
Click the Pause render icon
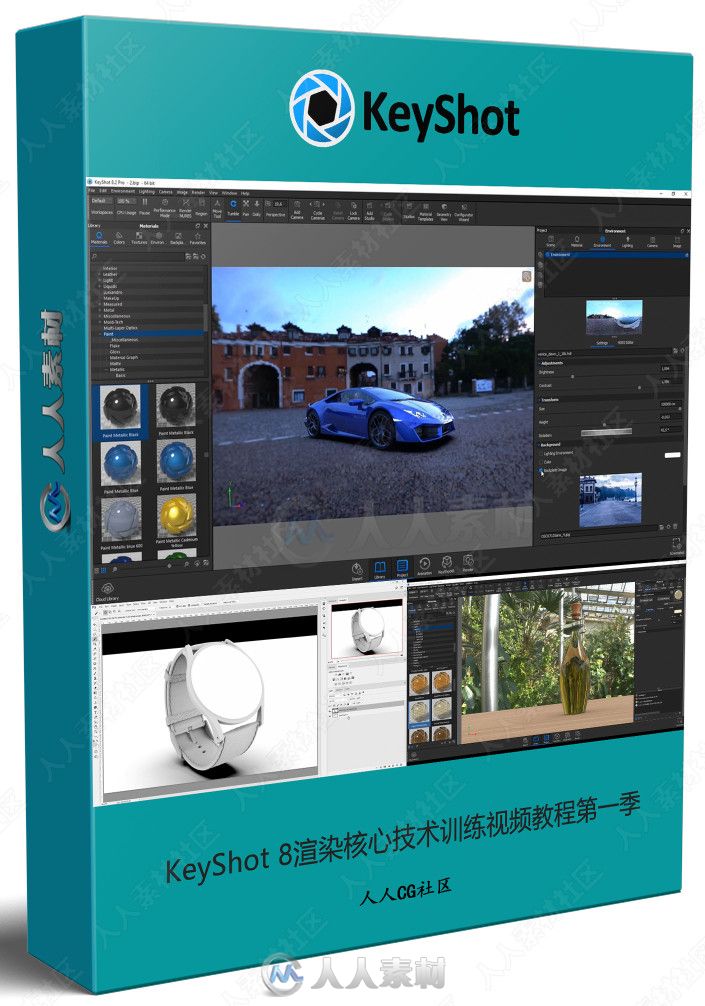[144, 207]
